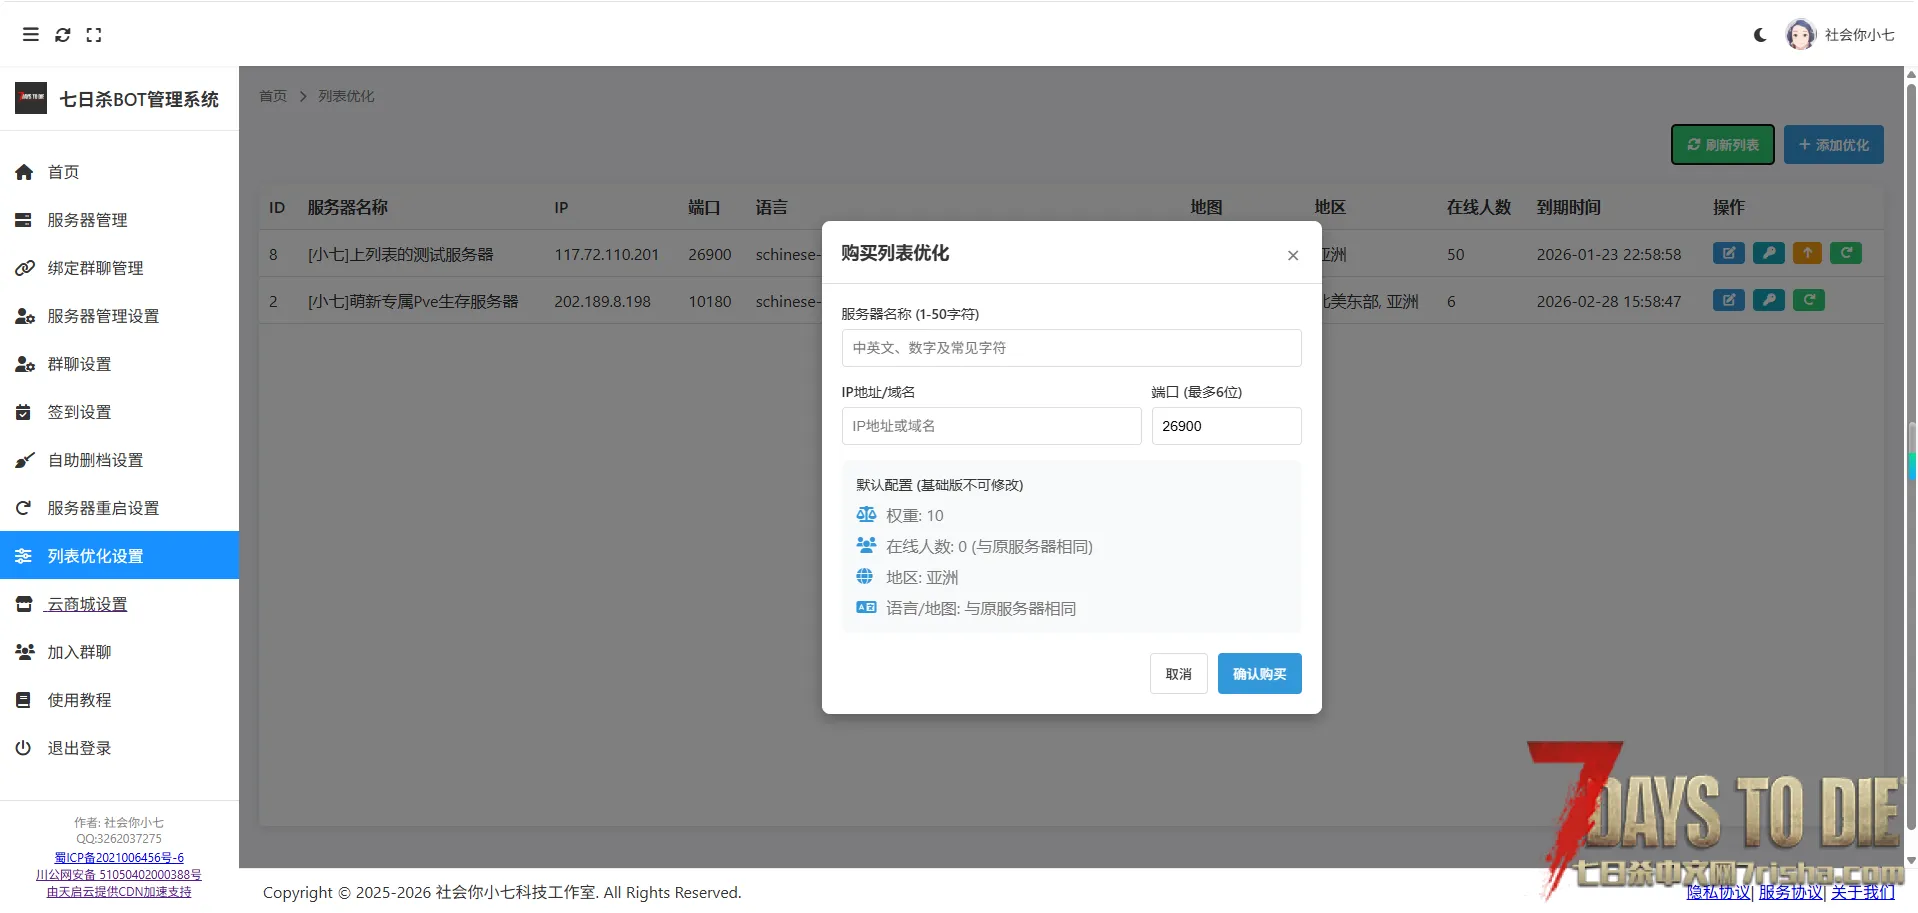Open 签到设置 sidebar item
1918x913 pixels.
click(x=80, y=412)
